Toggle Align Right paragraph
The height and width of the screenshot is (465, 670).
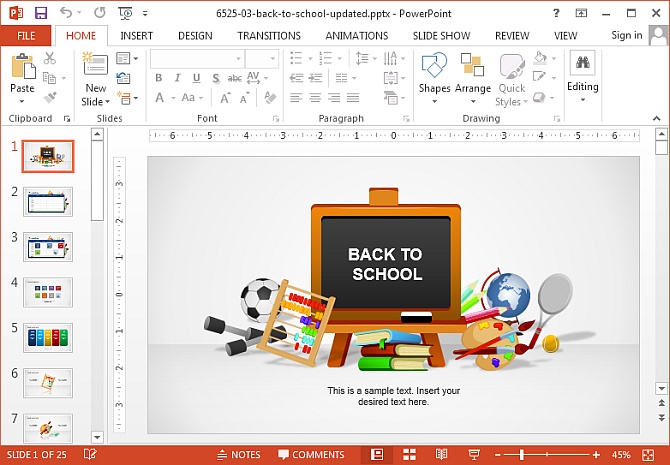click(x=334, y=98)
